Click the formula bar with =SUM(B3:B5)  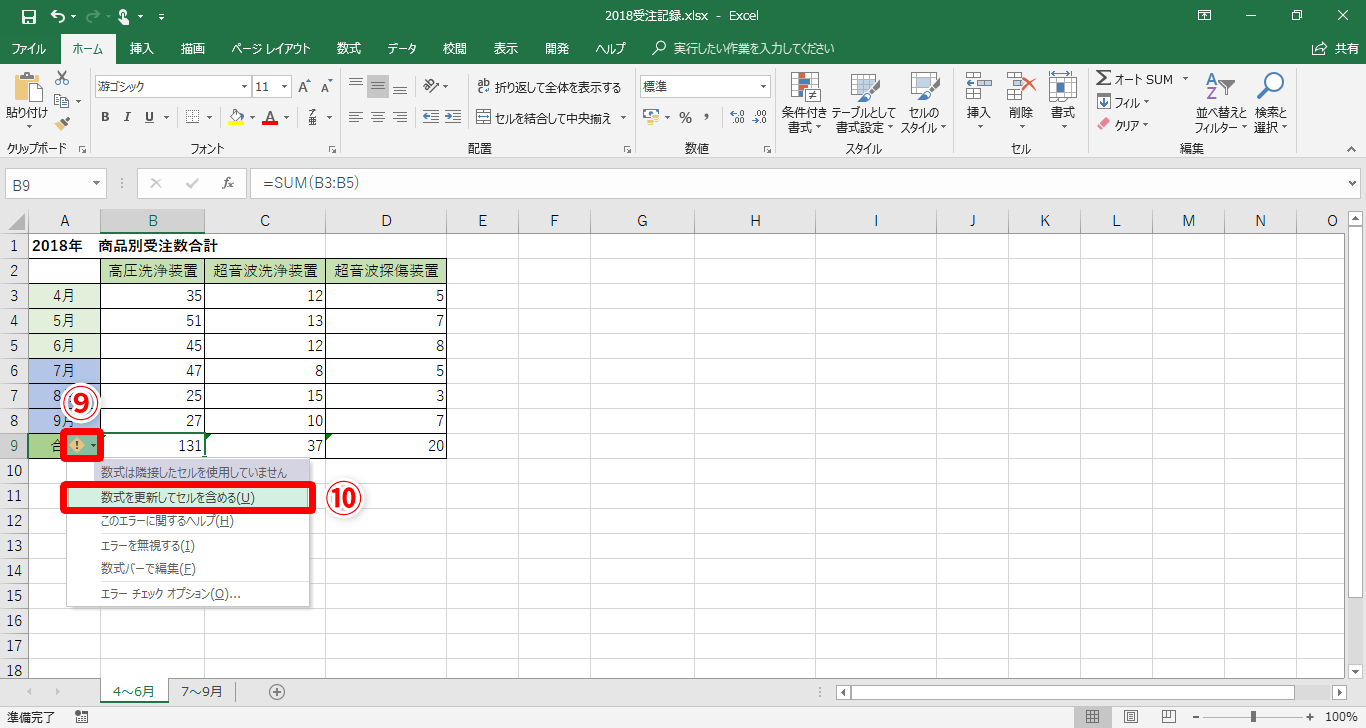(797, 183)
